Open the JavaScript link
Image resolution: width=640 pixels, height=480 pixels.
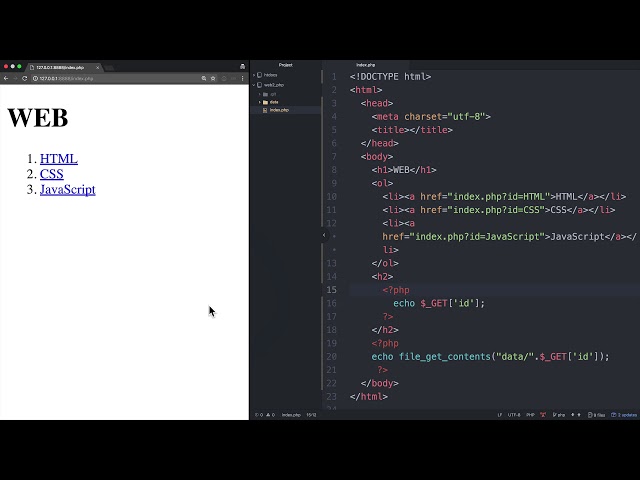click(x=68, y=189)
